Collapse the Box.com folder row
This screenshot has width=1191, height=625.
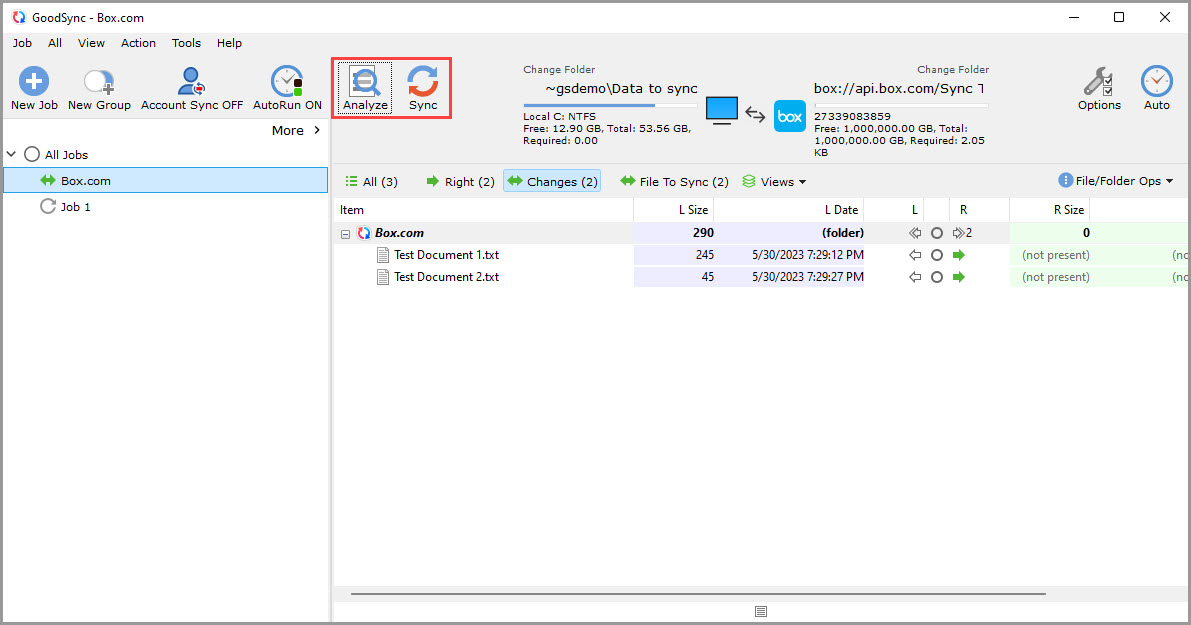tap(346, 234)
